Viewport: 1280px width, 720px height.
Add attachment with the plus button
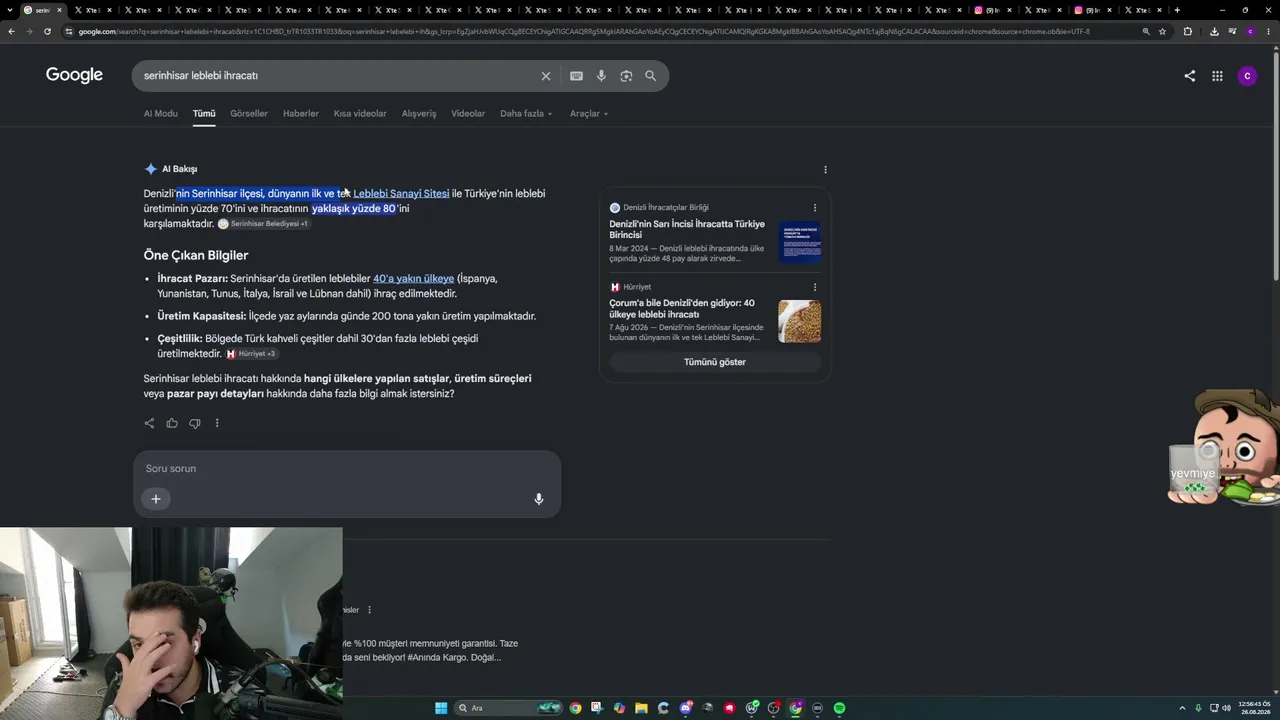click(156, 499)
